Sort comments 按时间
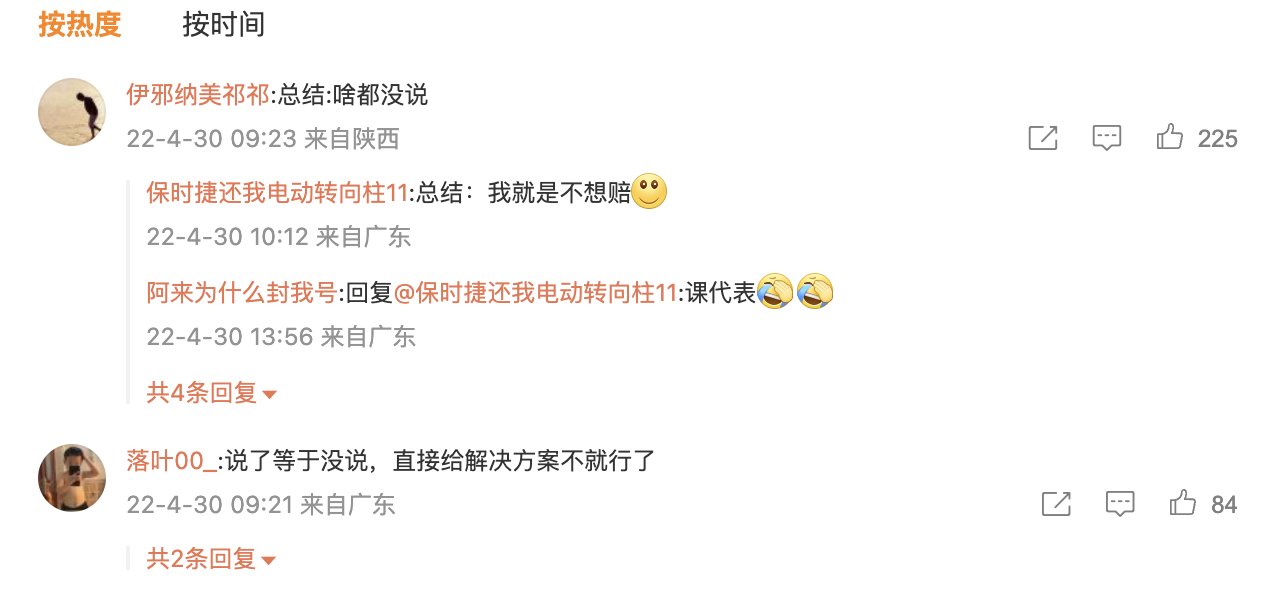 223,24
